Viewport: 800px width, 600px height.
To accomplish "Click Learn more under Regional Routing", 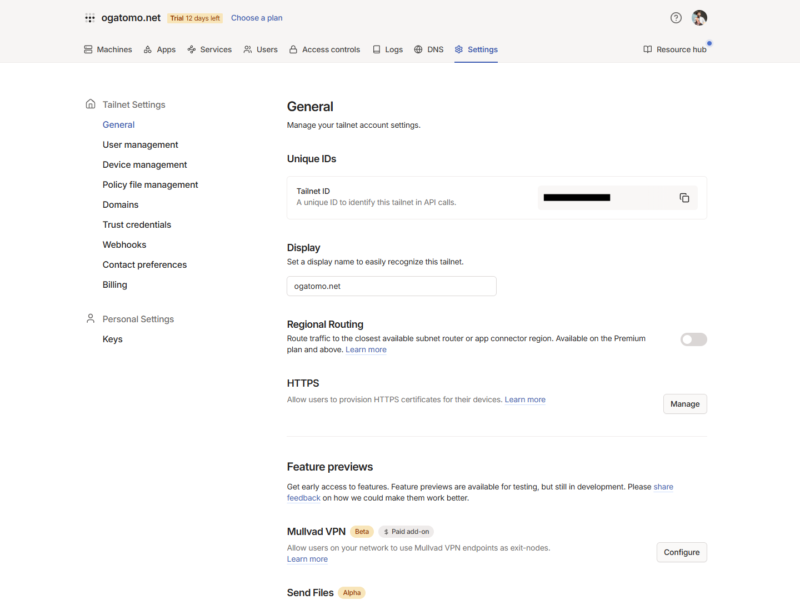I will pos(366,349).
